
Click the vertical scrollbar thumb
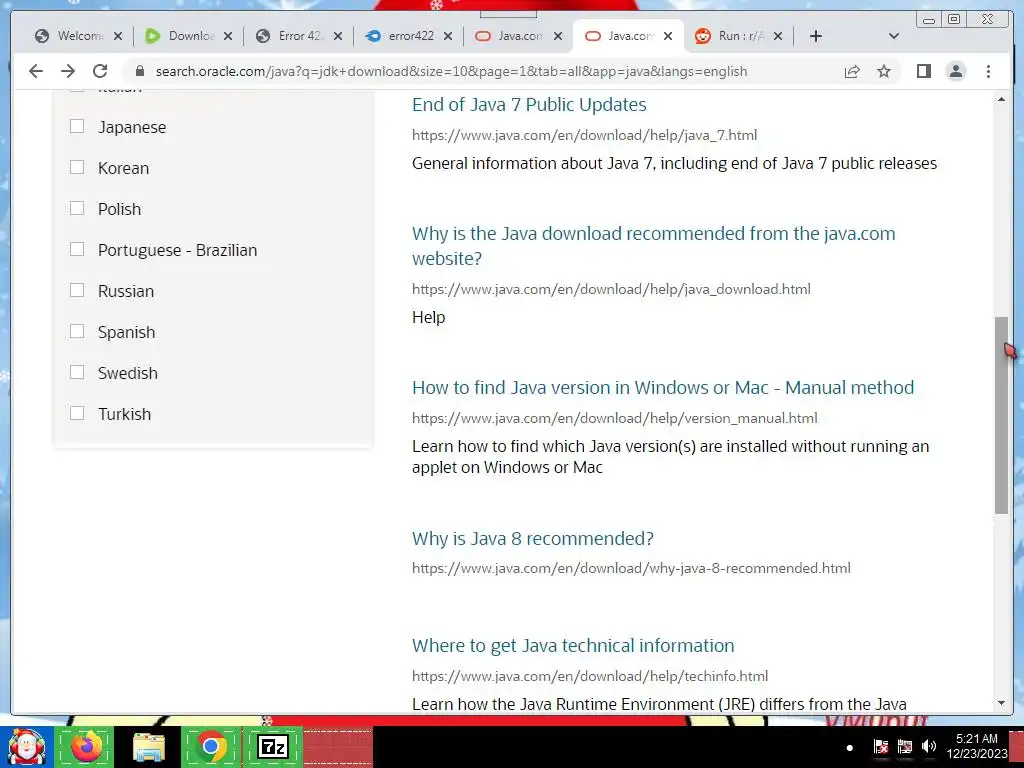(1001, 415)
